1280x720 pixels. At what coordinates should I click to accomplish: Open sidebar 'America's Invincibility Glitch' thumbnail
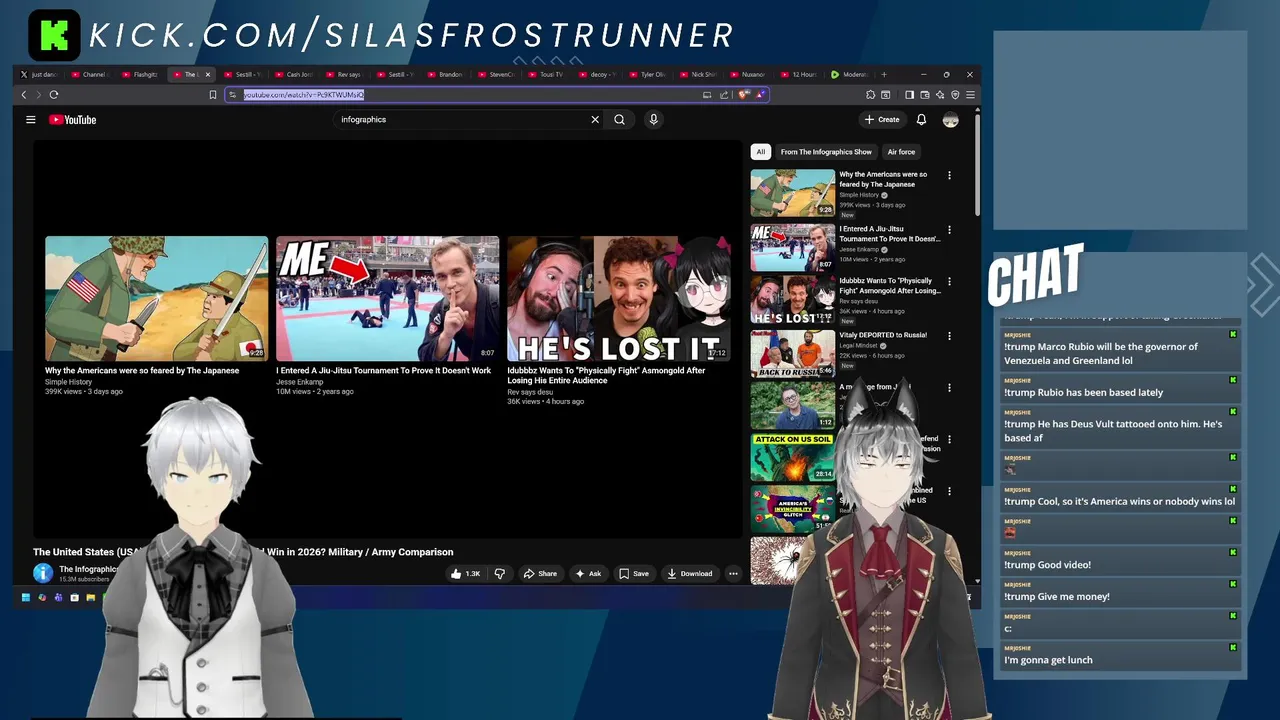(793, 509)
